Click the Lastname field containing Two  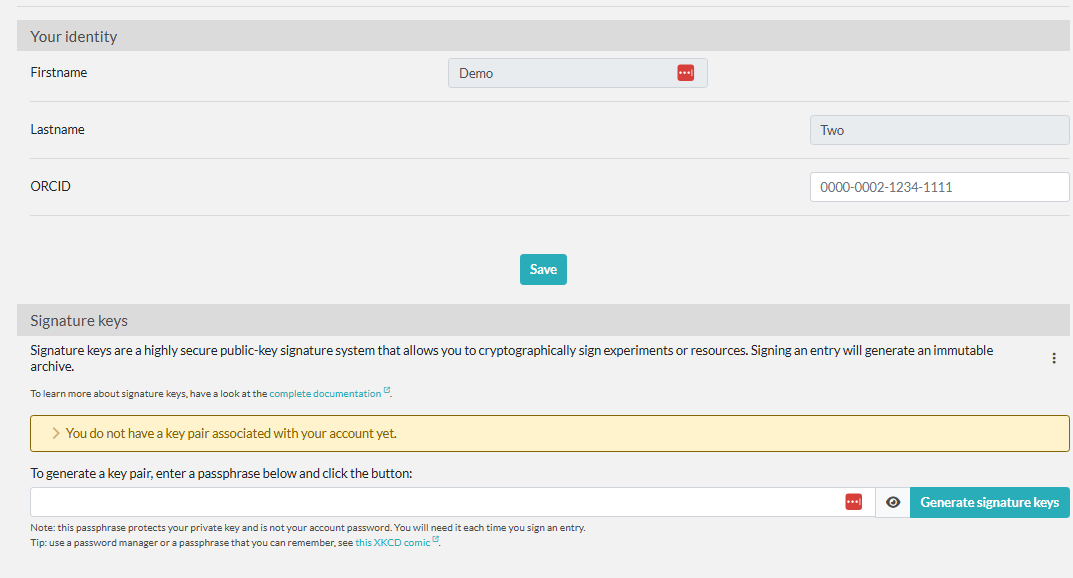click(939, 130)
